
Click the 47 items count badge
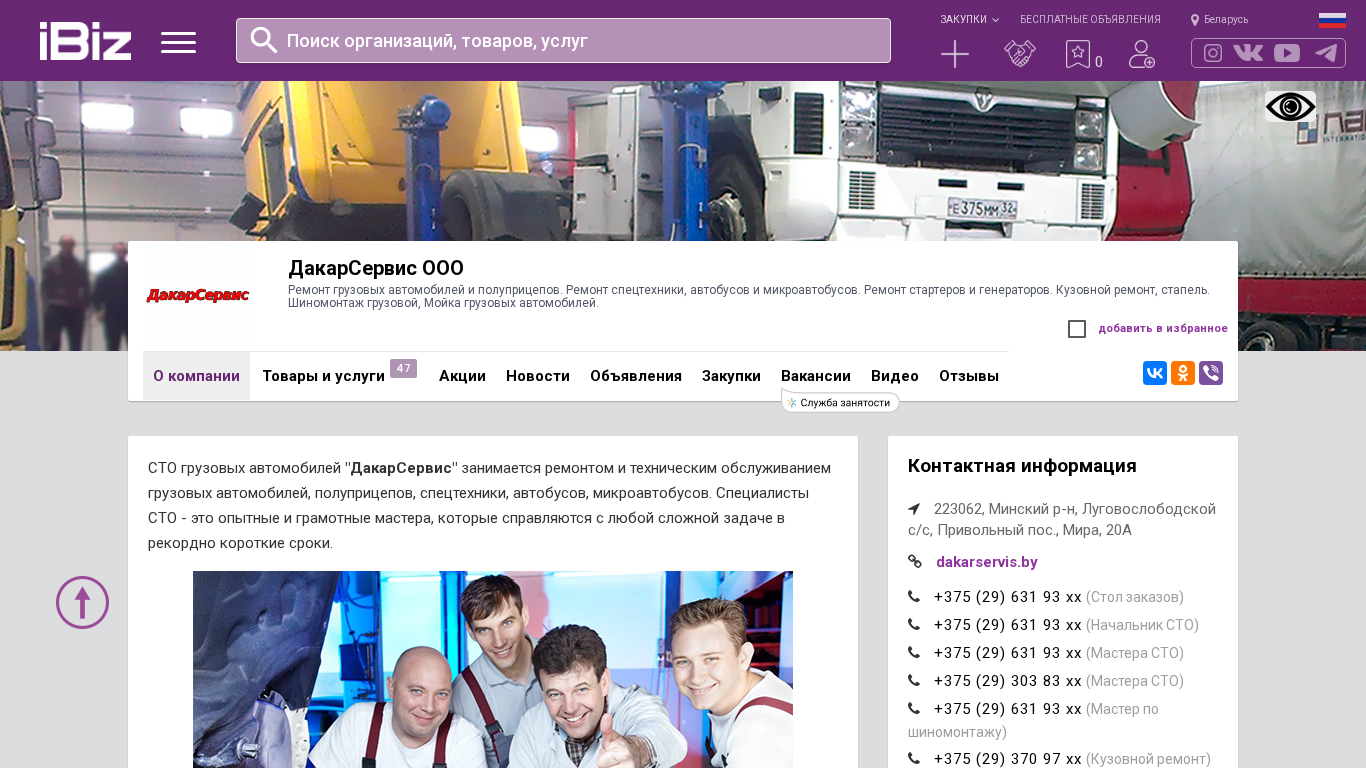(x=403, y=369)
